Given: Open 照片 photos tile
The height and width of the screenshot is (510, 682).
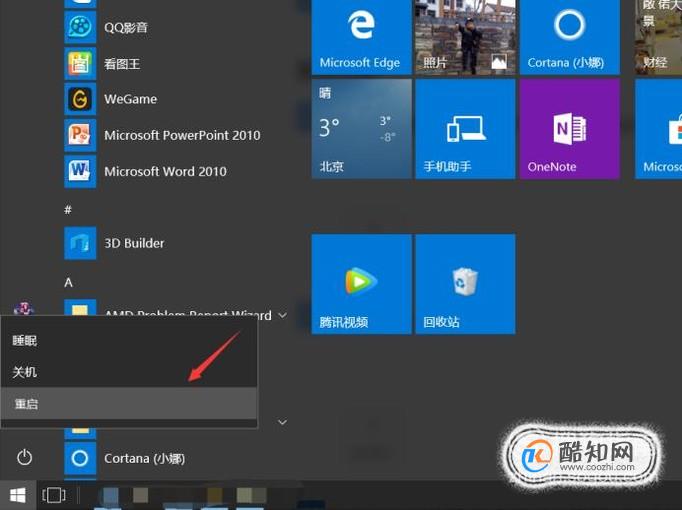Looking at the screenshot, I should point(465,37).
